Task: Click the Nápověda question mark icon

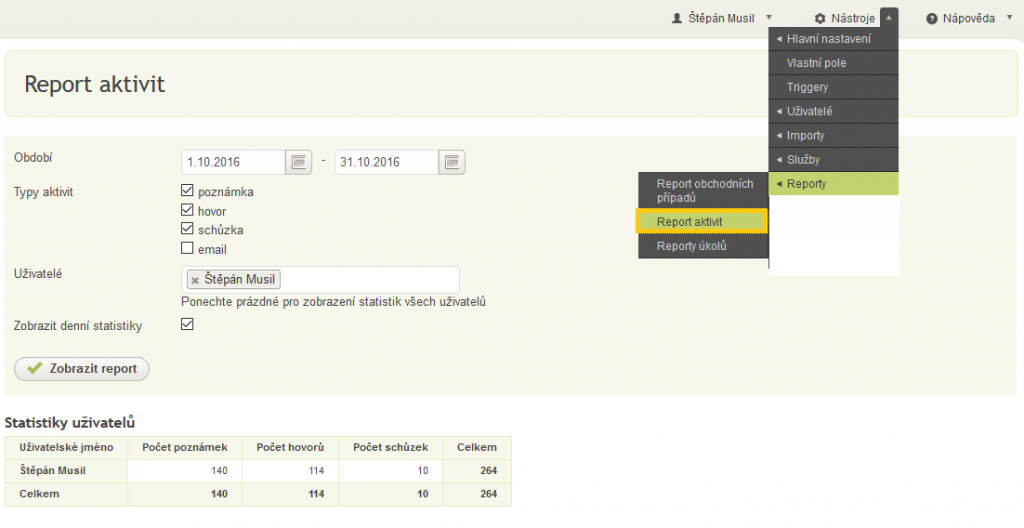Action: pos(932,18)
